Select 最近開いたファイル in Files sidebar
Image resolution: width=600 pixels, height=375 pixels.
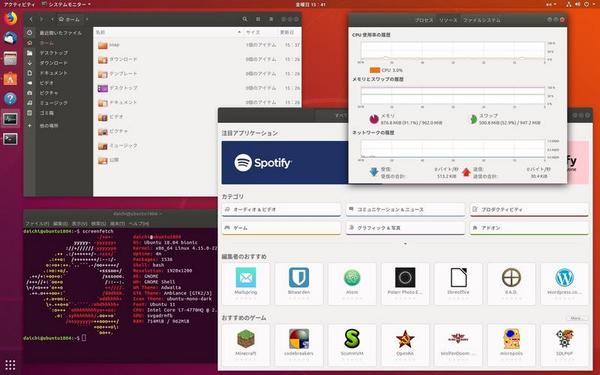(60, 33)
